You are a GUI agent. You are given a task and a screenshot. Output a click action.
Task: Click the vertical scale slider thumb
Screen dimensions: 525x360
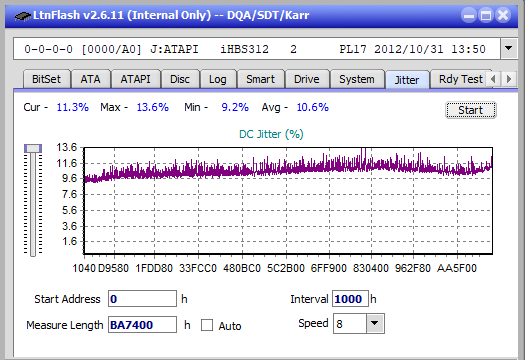33,148
